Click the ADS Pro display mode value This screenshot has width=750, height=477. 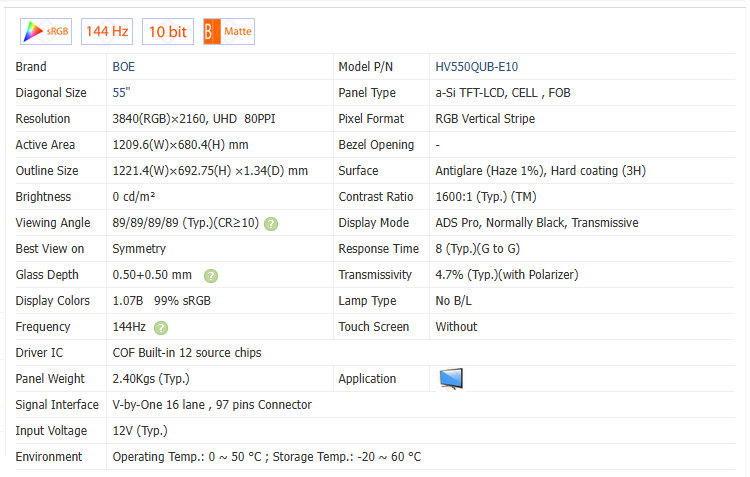(x=536, y=223)
